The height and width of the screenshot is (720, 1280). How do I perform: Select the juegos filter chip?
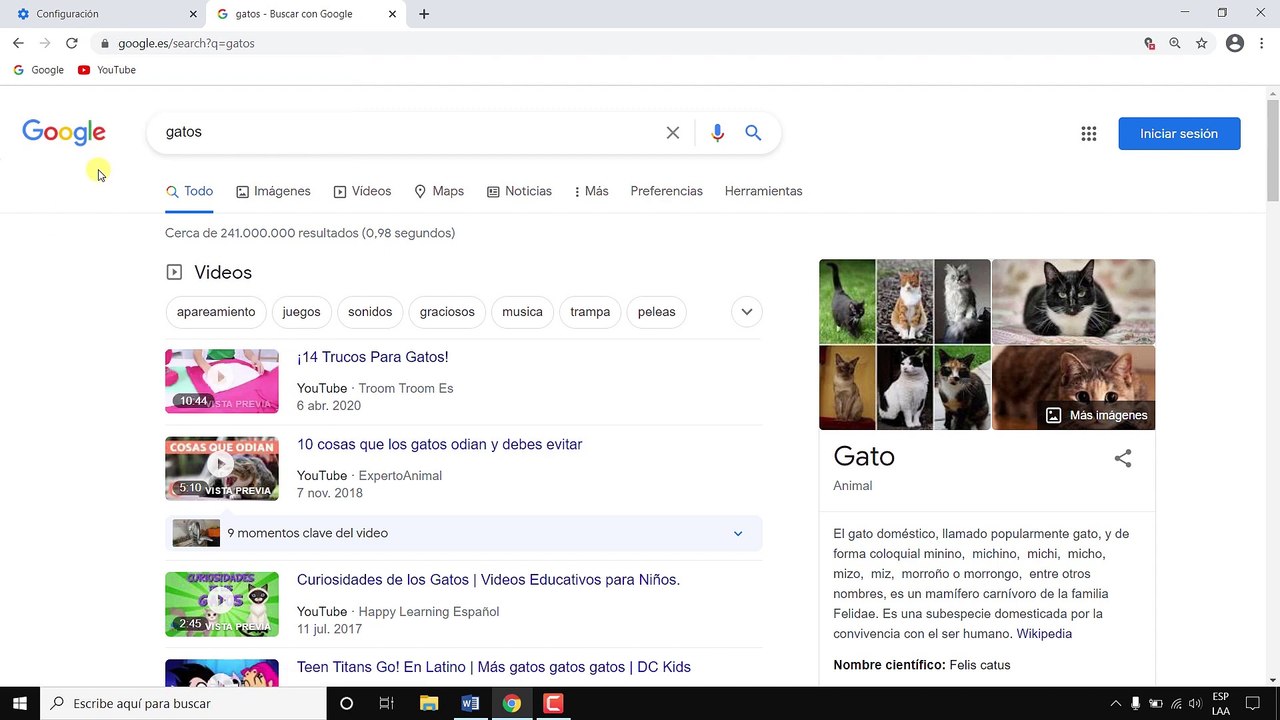301,312
